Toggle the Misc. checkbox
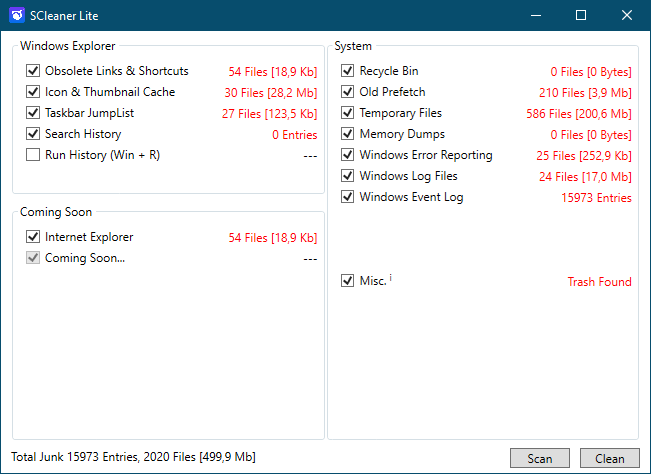651x474 pixels. click(x=348, y=281)
